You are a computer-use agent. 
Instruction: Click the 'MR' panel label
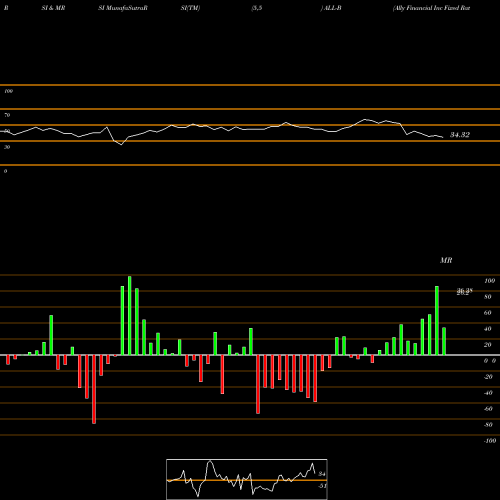(x=446, y=260)
